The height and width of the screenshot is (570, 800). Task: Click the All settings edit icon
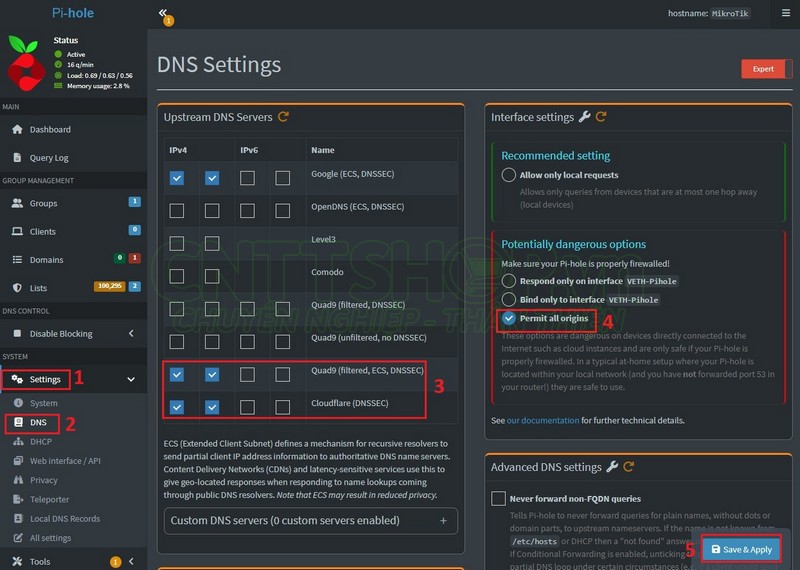(18, 538)
